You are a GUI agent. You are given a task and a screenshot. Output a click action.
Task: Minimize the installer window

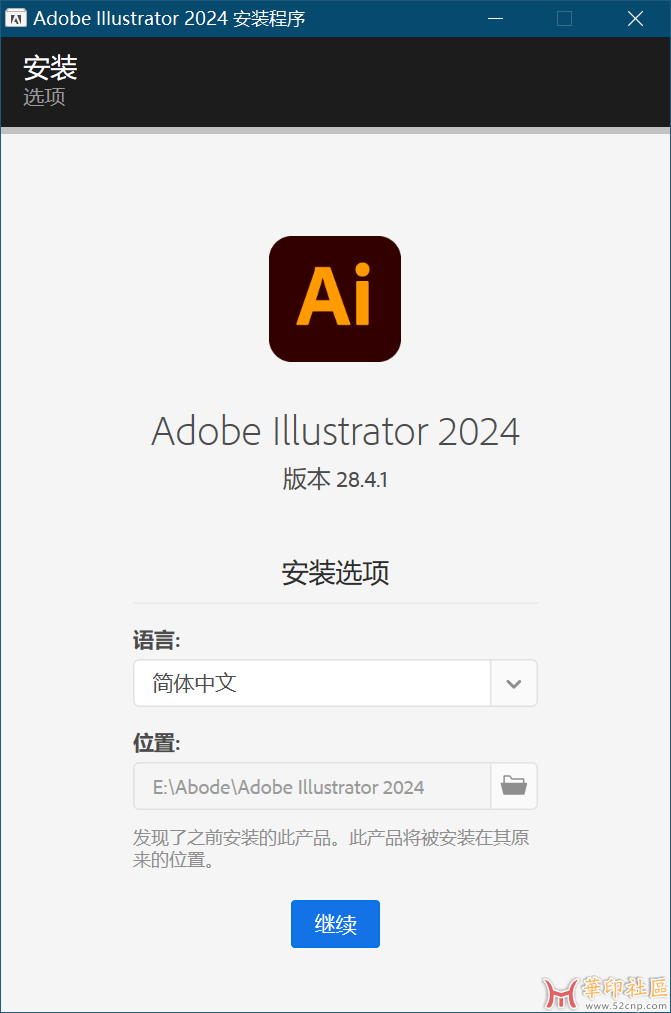(495, 19)
